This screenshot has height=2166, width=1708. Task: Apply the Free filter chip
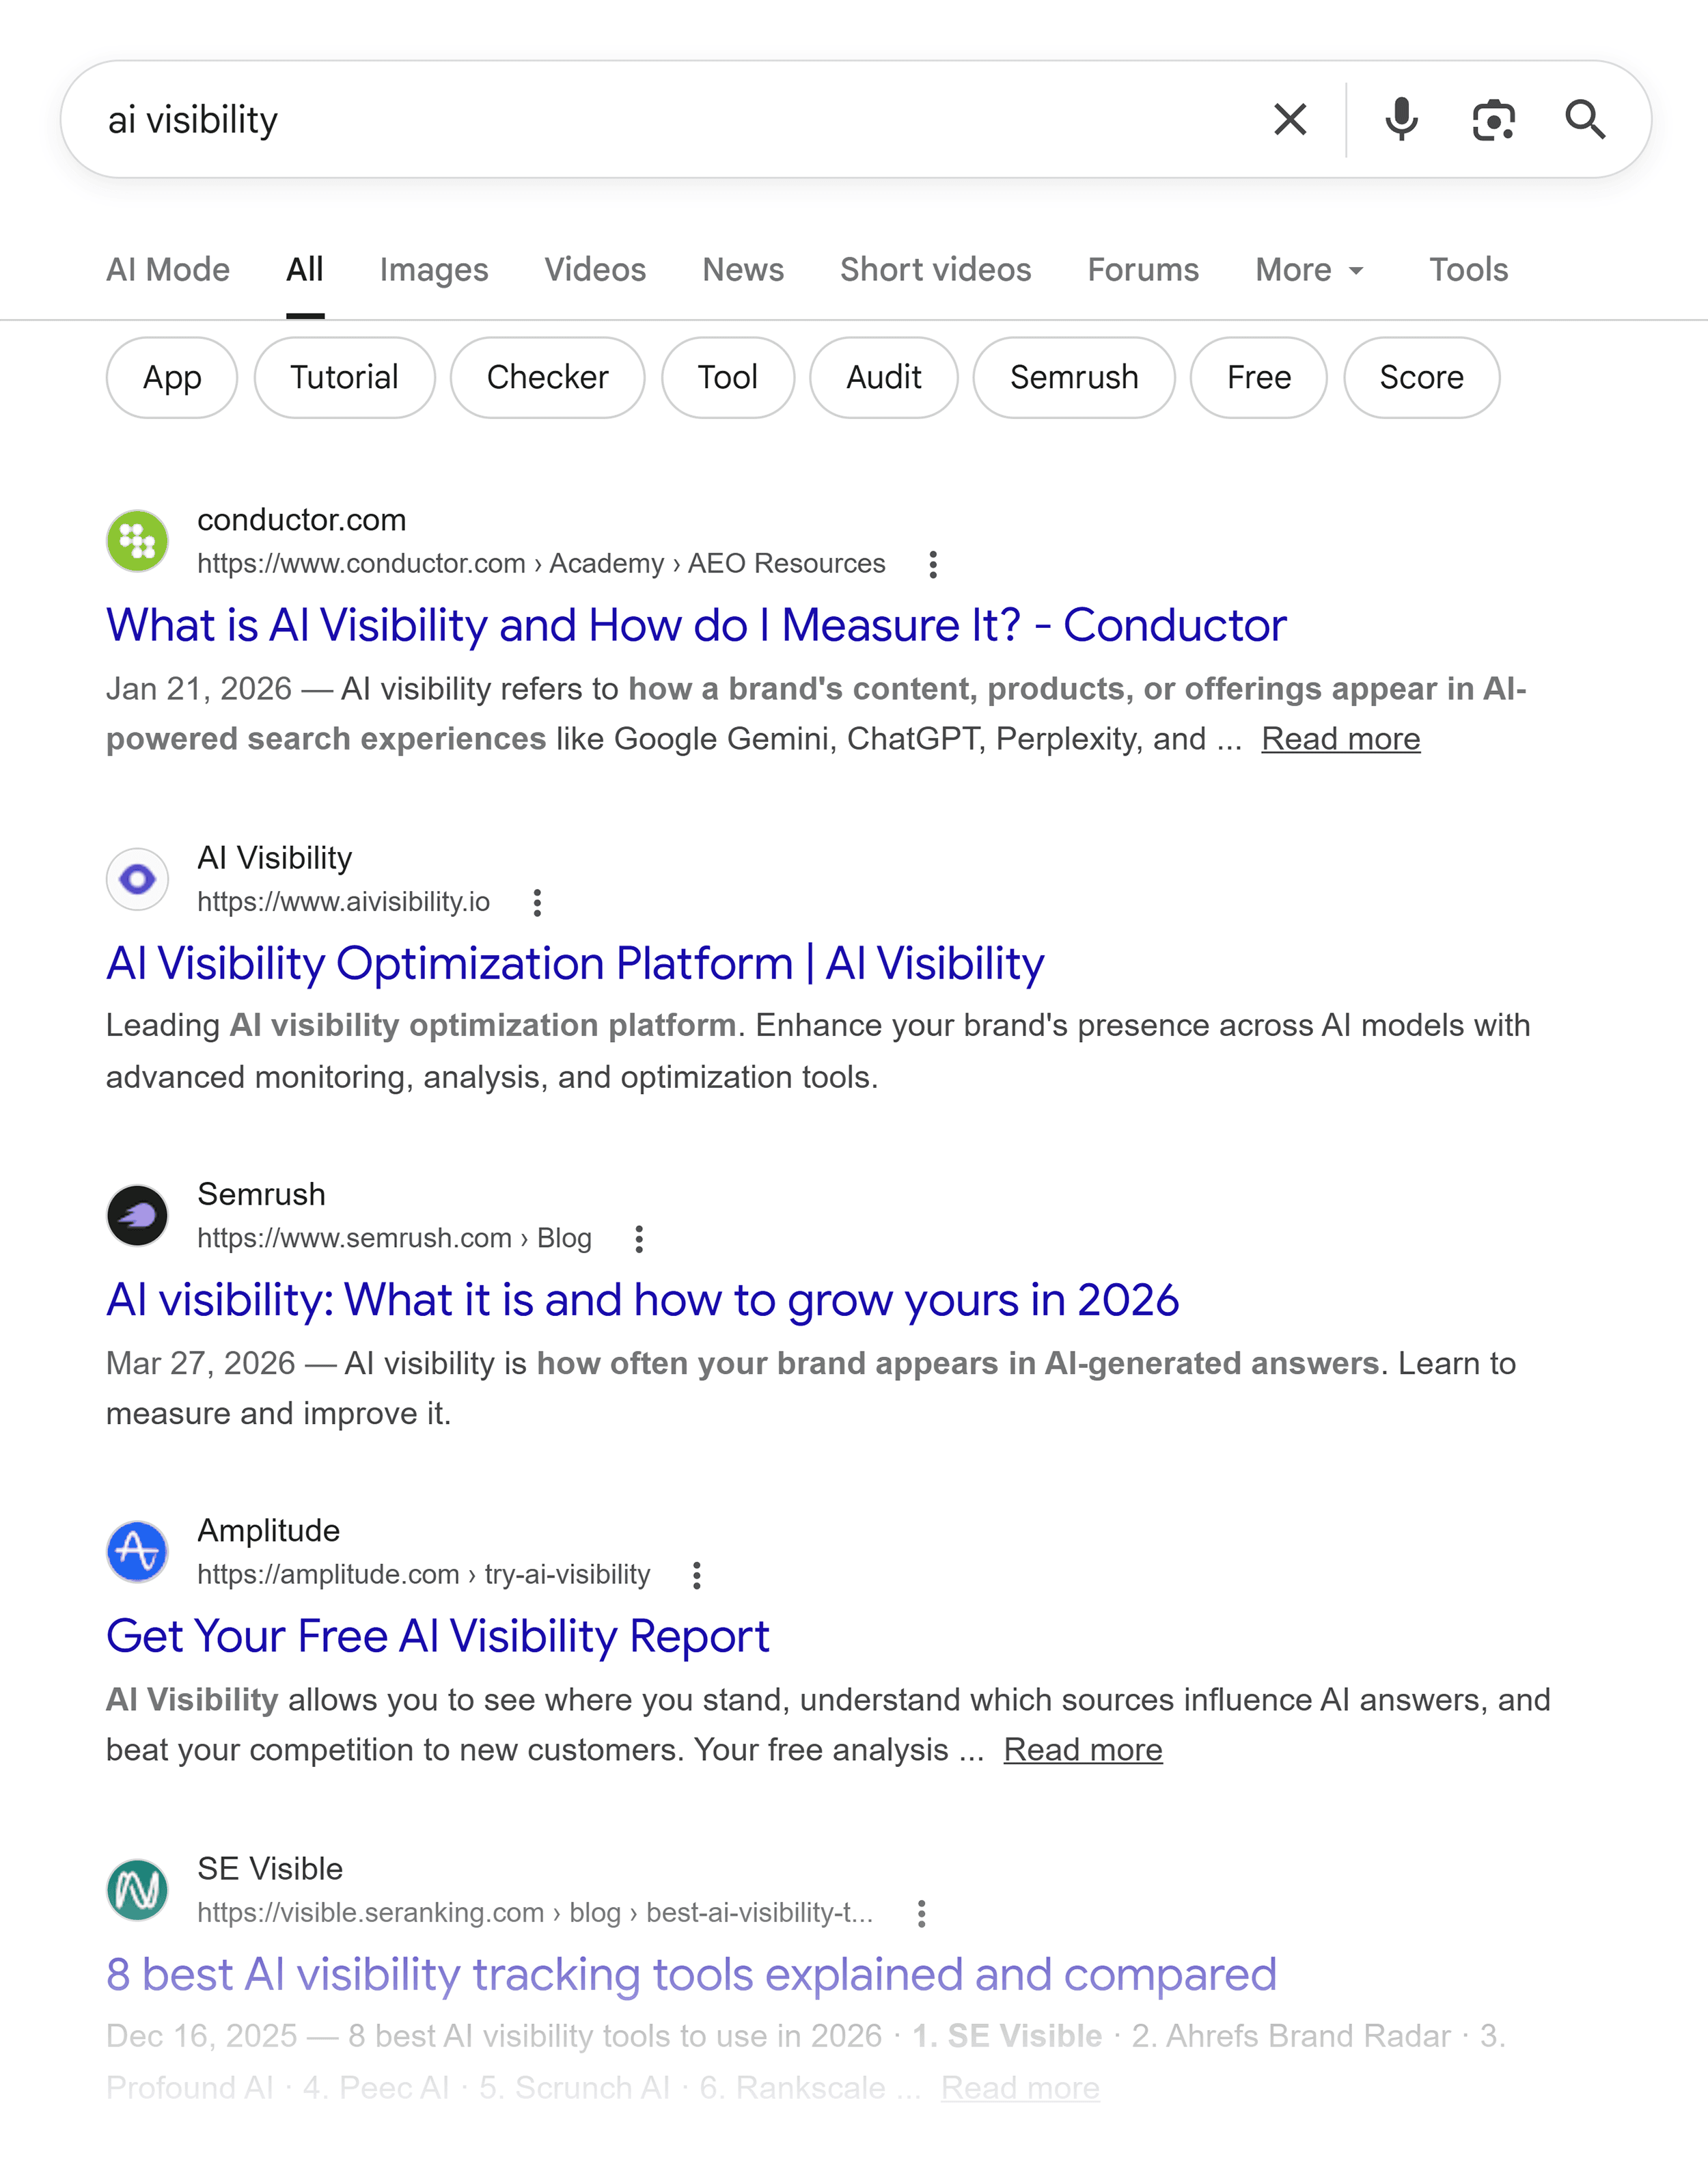coord(1258,377)
